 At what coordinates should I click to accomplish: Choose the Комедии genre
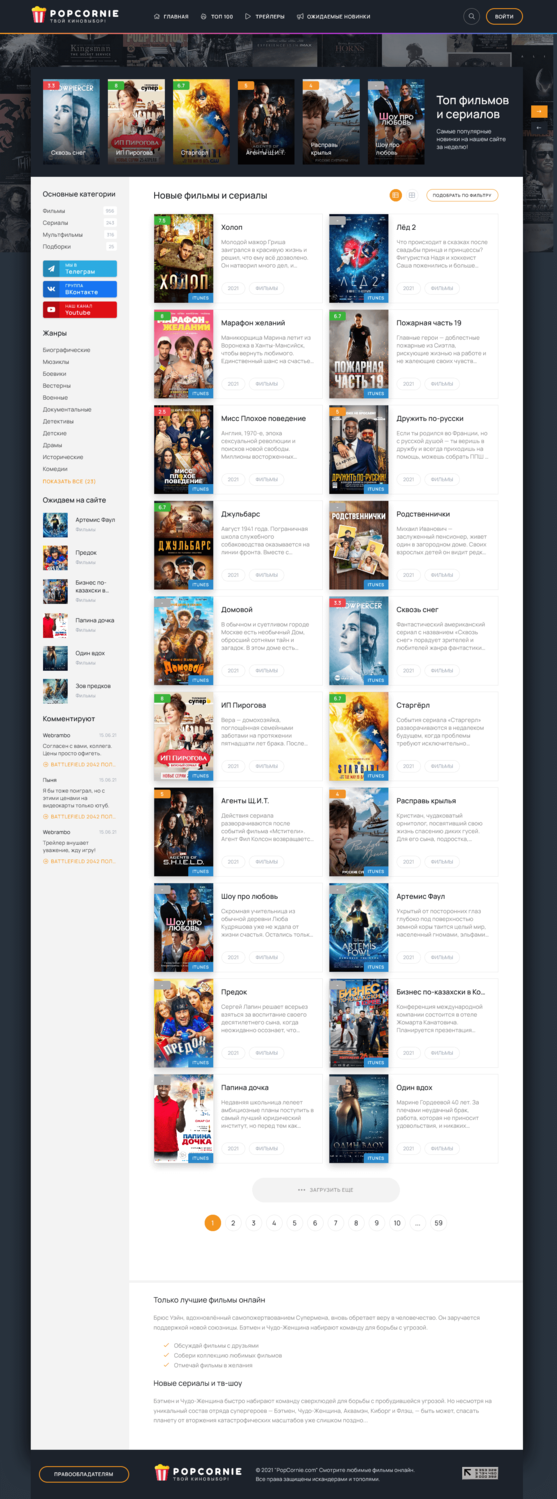click(55, 469)
